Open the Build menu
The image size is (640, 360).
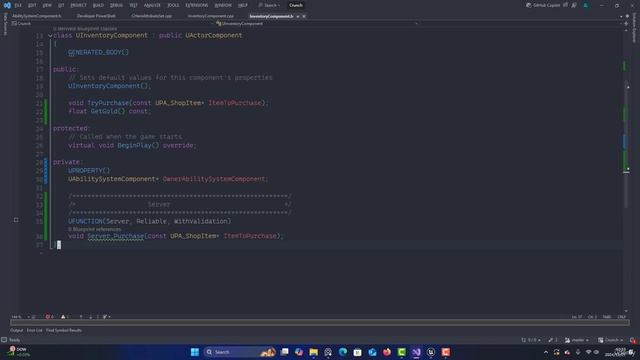(98, 5)
